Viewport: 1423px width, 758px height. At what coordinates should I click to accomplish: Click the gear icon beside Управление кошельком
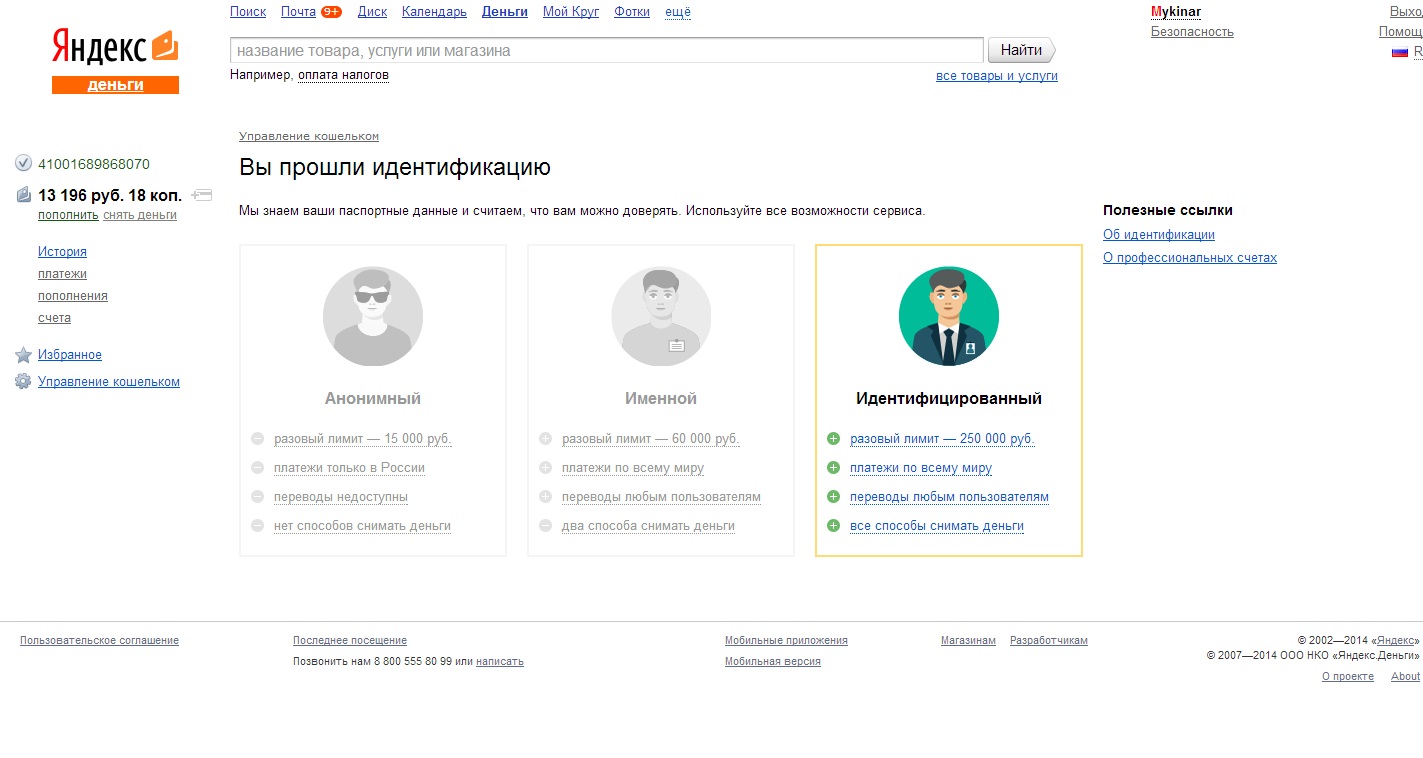coord(24,382)
